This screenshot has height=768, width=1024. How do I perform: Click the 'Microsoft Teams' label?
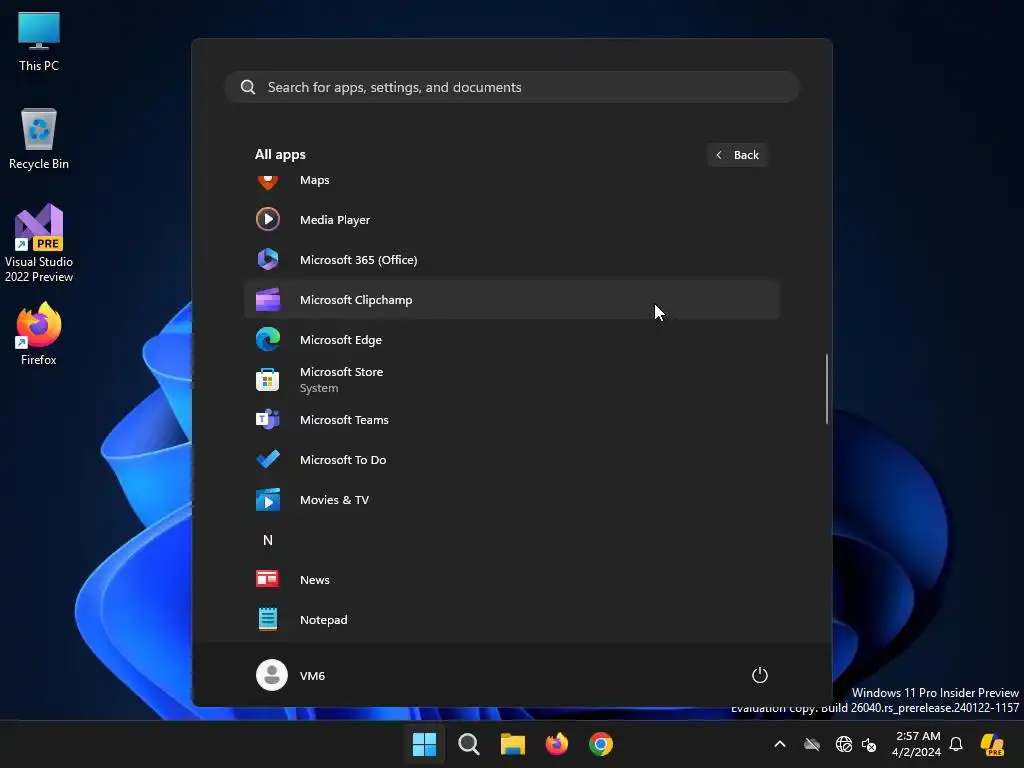click(x=344, y=420)
